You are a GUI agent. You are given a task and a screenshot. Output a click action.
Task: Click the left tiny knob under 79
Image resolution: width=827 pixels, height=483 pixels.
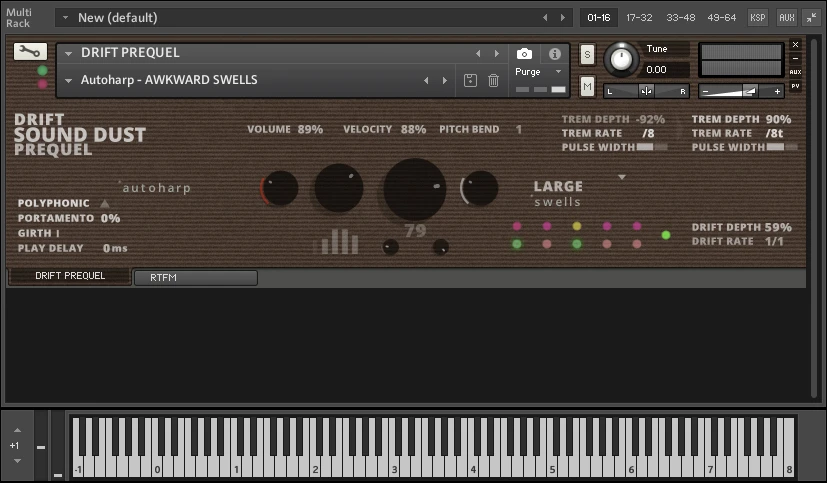pyautogui.click(x=390, y=247)
